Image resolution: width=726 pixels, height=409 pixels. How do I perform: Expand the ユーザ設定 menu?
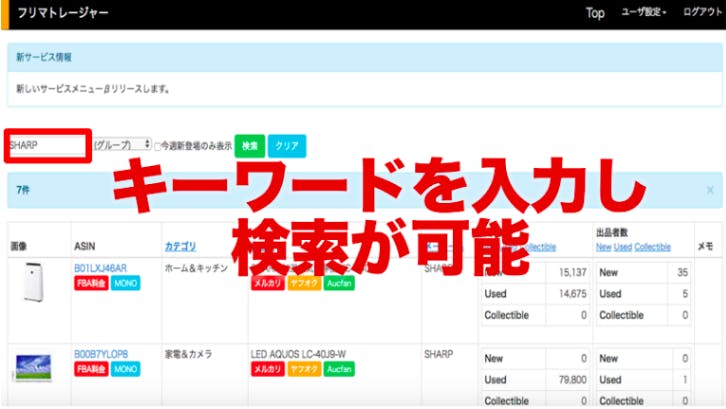point(644,13)
